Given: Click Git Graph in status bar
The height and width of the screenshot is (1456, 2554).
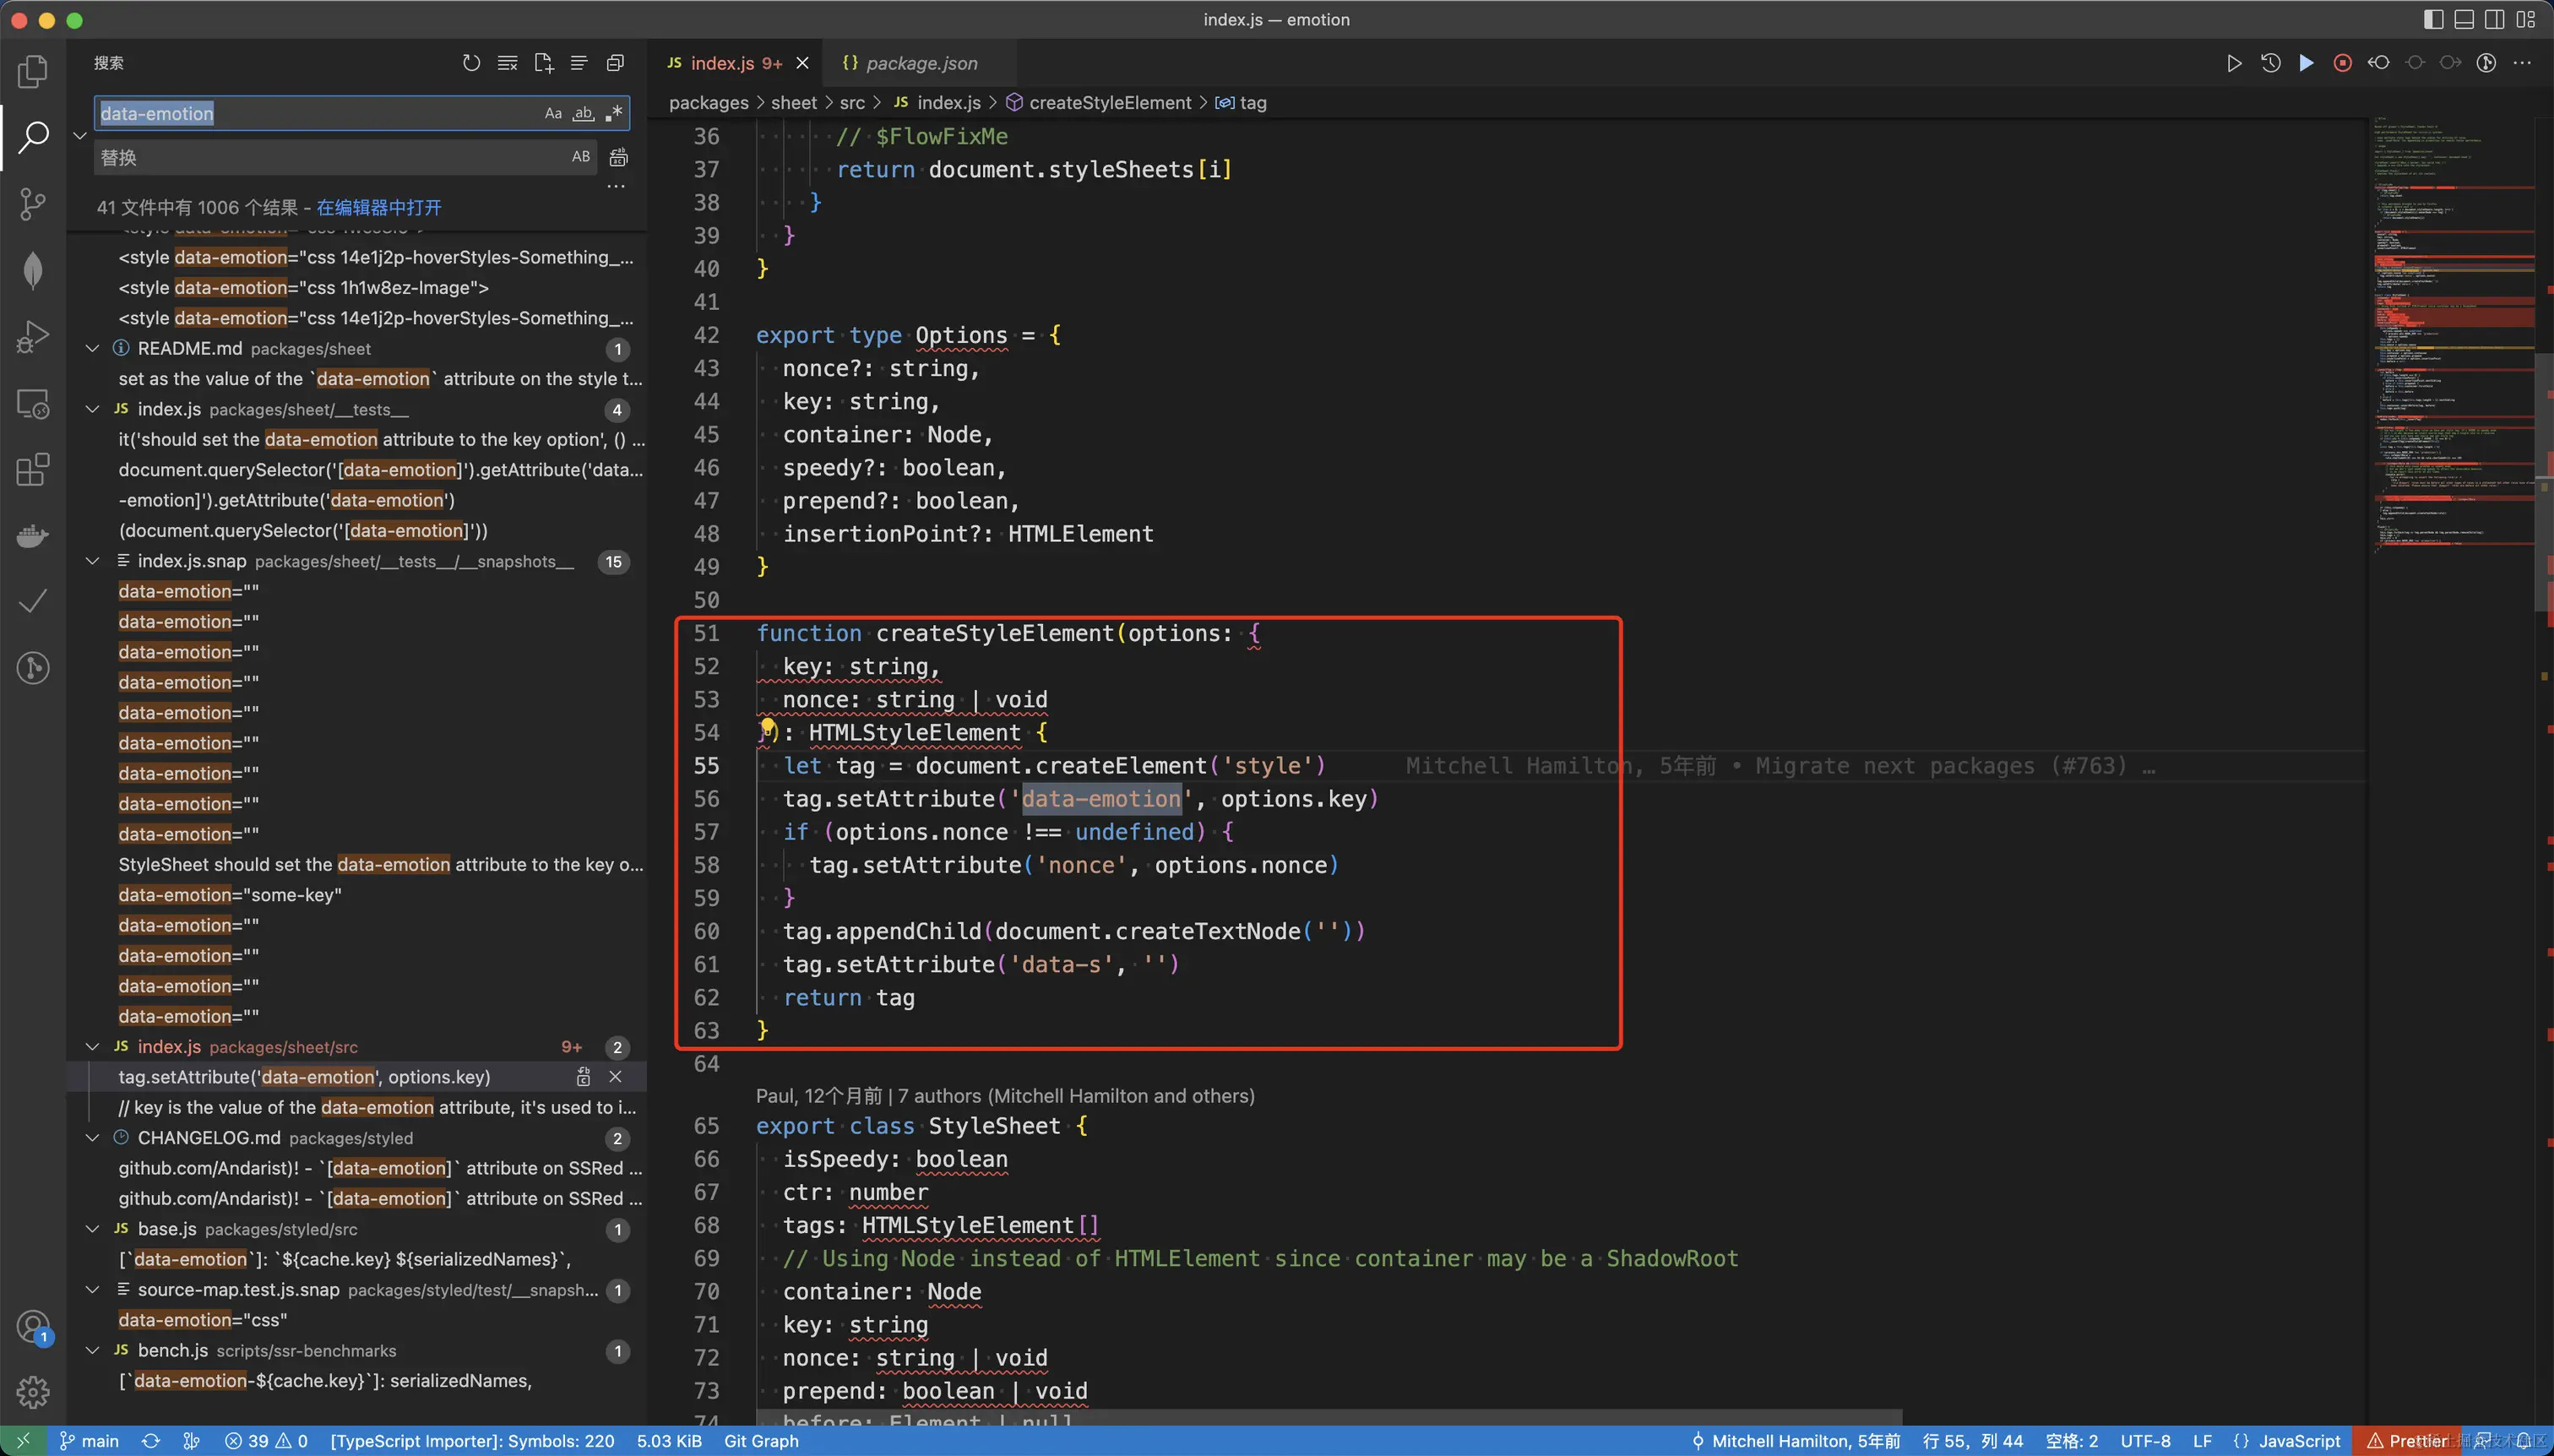Looking at the screenshot, I should (760, 1441).
